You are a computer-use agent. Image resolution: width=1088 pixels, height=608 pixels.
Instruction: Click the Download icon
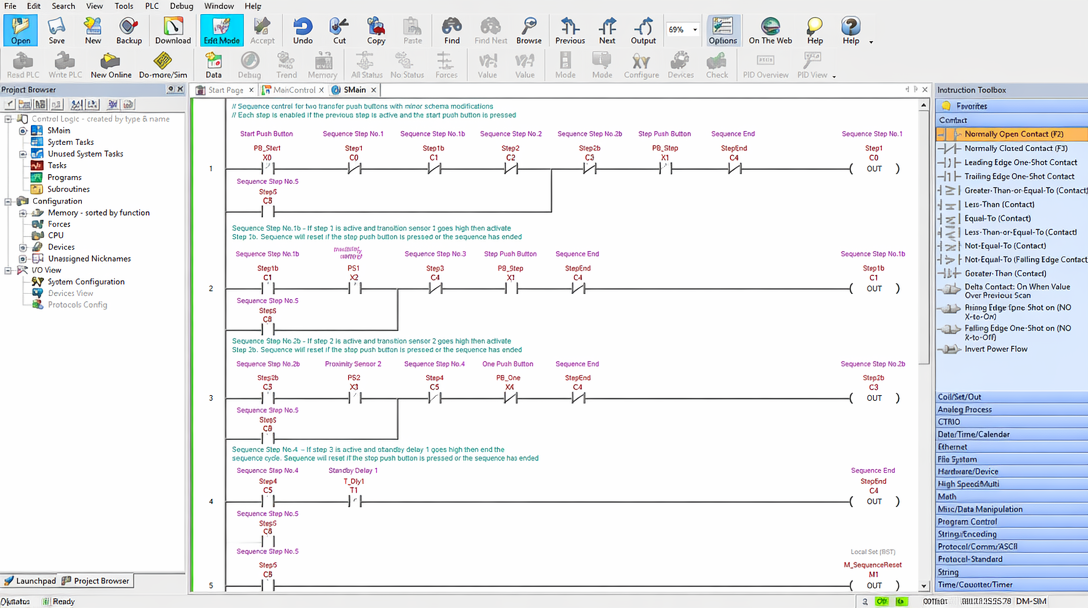click(x=173, y=31)
